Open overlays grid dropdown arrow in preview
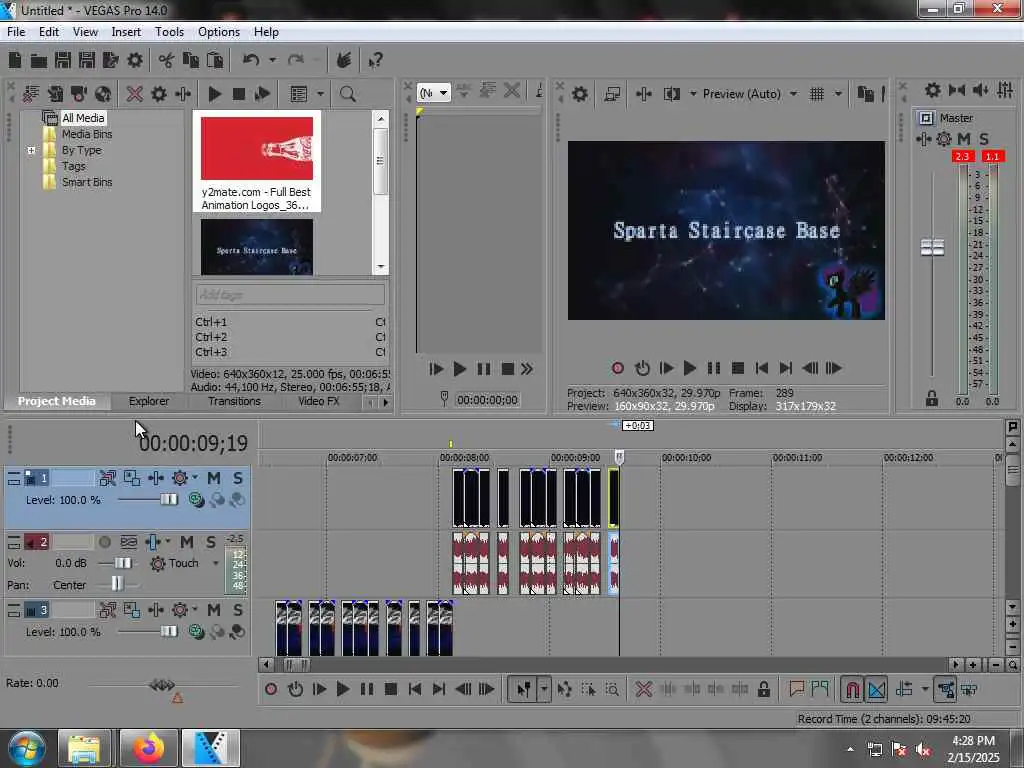The image size is (1024, 768). [x=839, y=94]
